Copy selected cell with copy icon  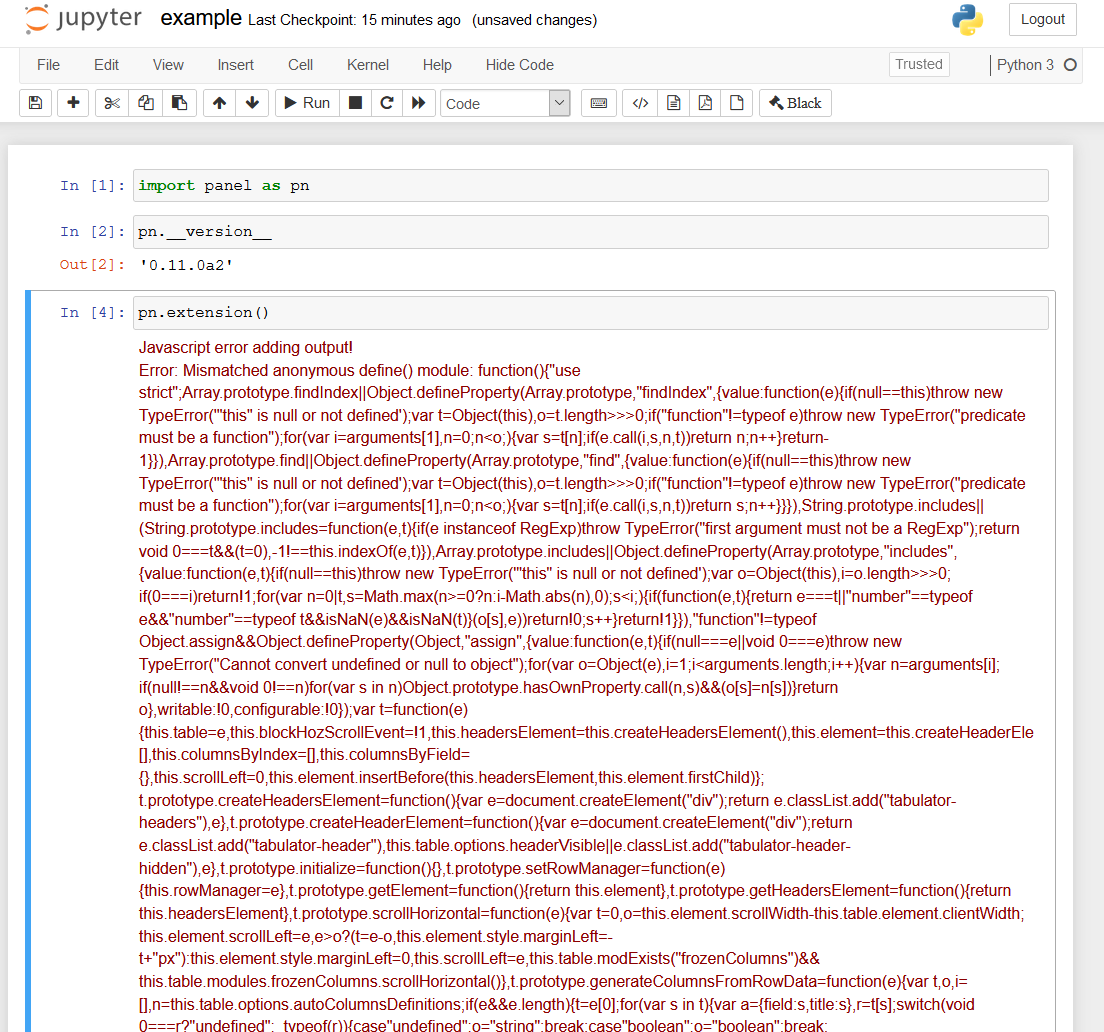pyautogui.click(x=145, y=103)
